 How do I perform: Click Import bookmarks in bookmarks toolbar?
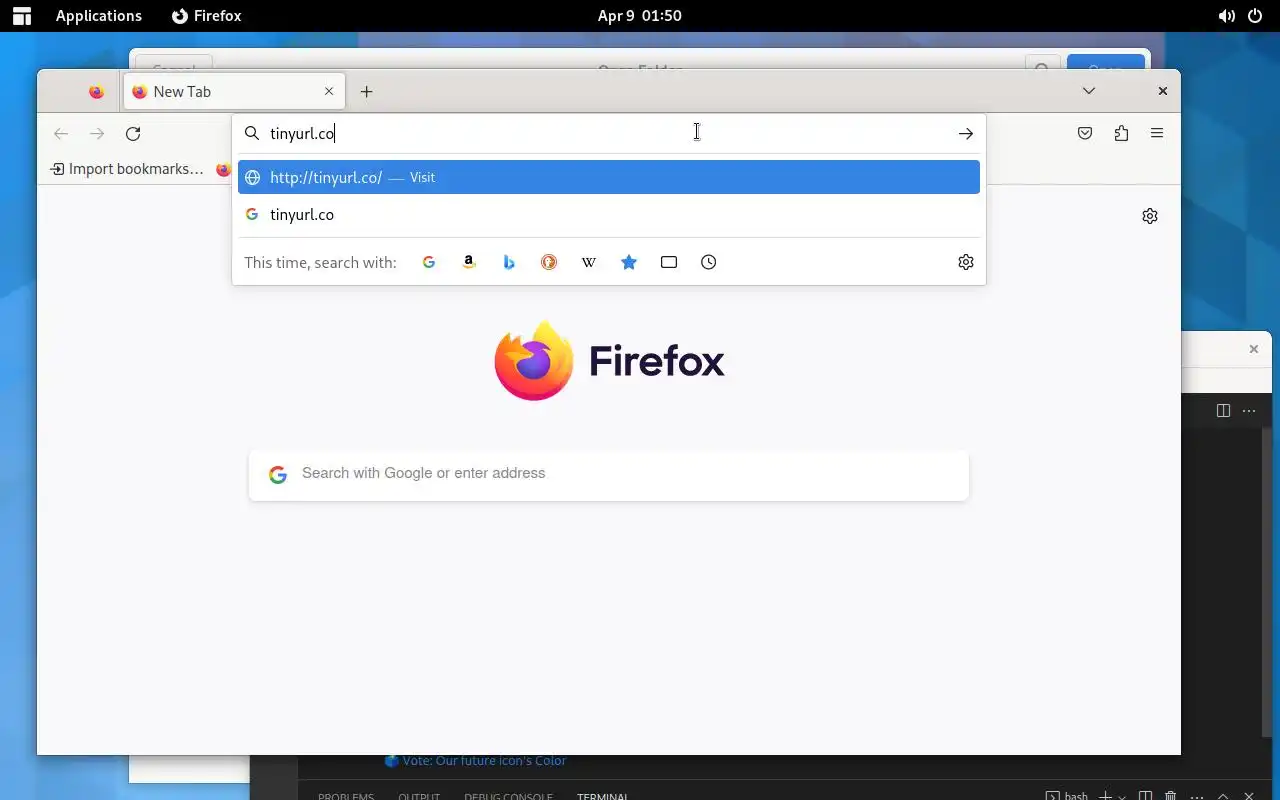pyautogui.click(x=127, y=169)
